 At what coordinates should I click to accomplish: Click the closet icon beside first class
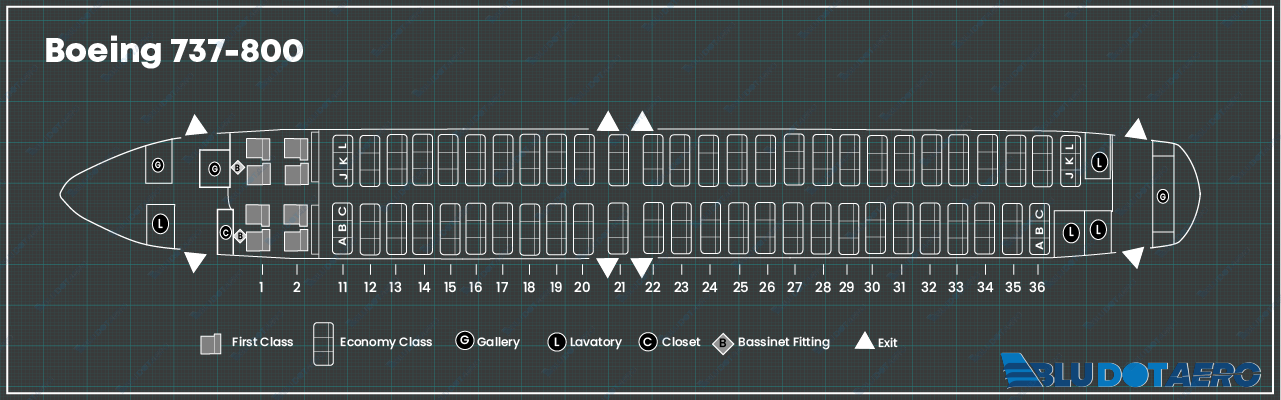pos(226,233)
